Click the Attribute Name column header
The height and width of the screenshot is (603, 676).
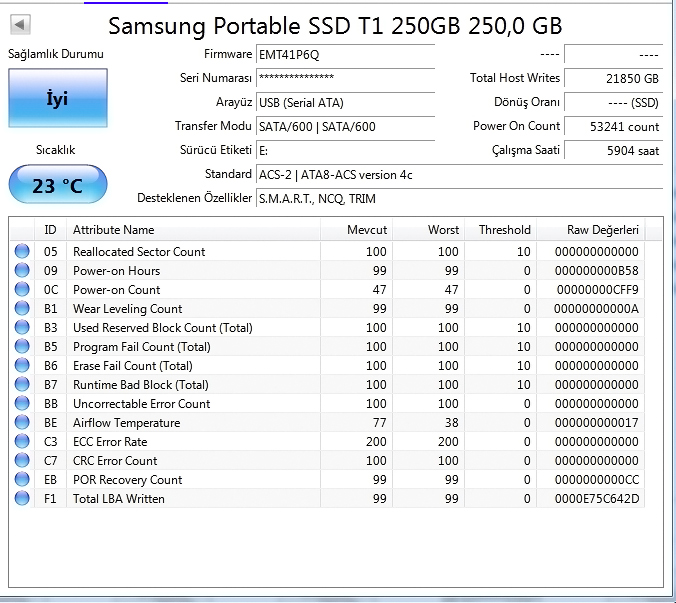click(193, 230)
